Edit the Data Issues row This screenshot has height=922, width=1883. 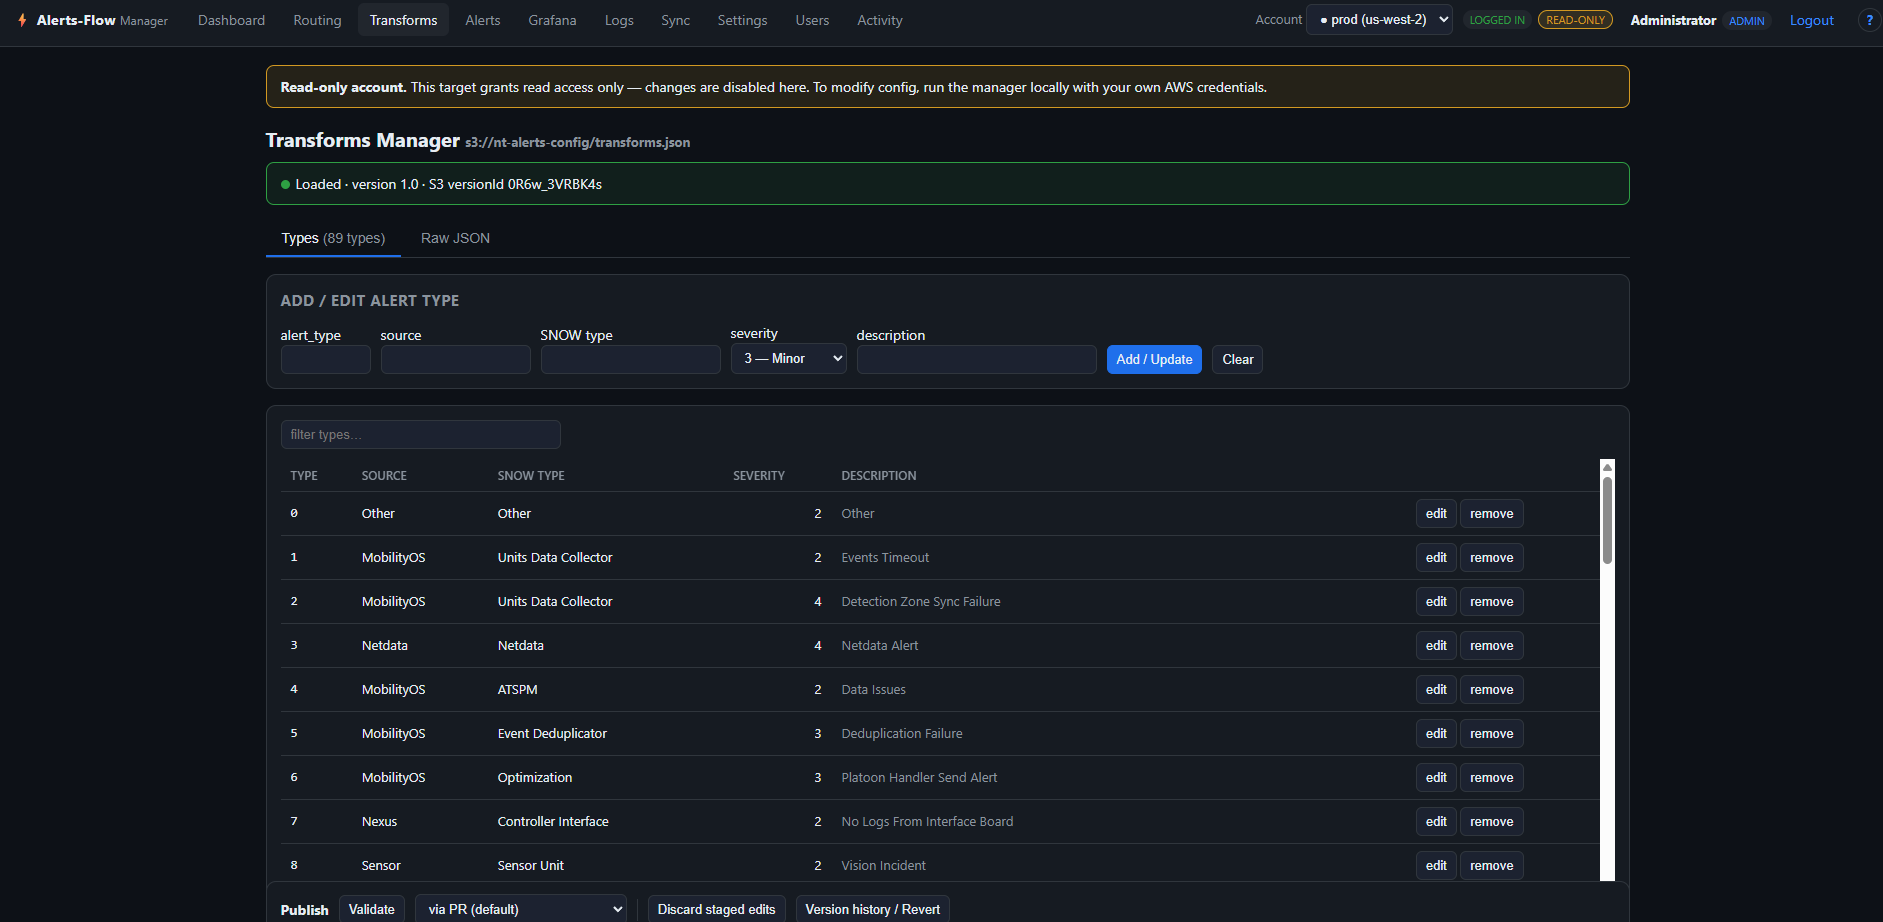pos(1436,689)
